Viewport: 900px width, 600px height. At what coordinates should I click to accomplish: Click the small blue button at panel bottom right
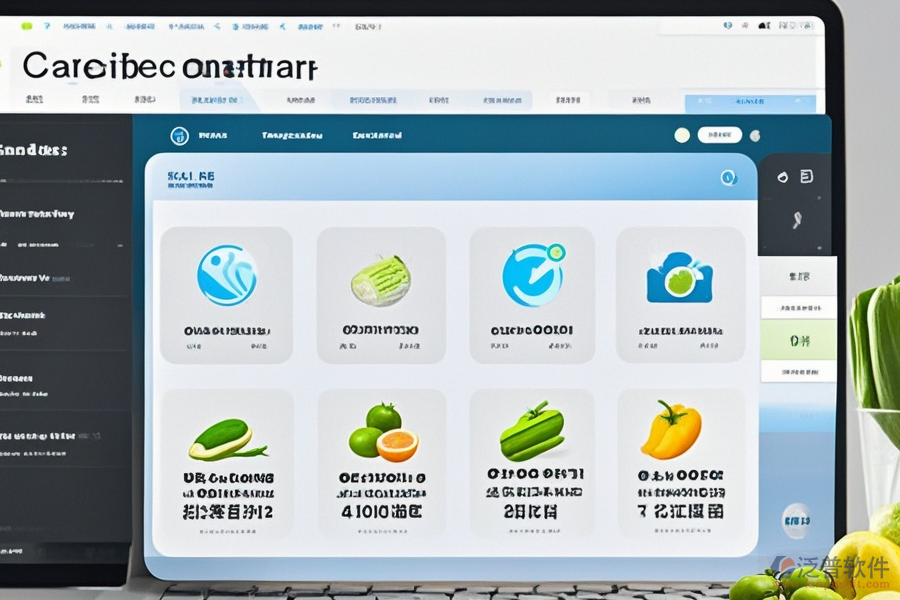pyautogui.click(x=797, y=520)
